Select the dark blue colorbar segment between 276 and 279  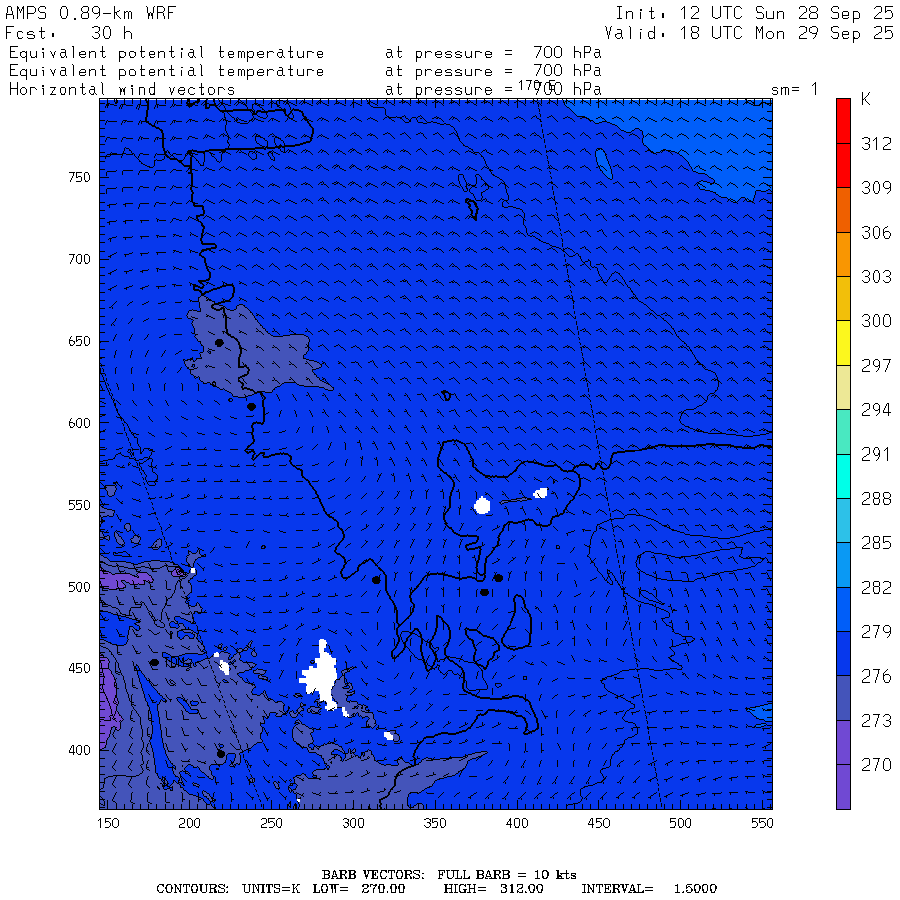click(x=843, y=654)
